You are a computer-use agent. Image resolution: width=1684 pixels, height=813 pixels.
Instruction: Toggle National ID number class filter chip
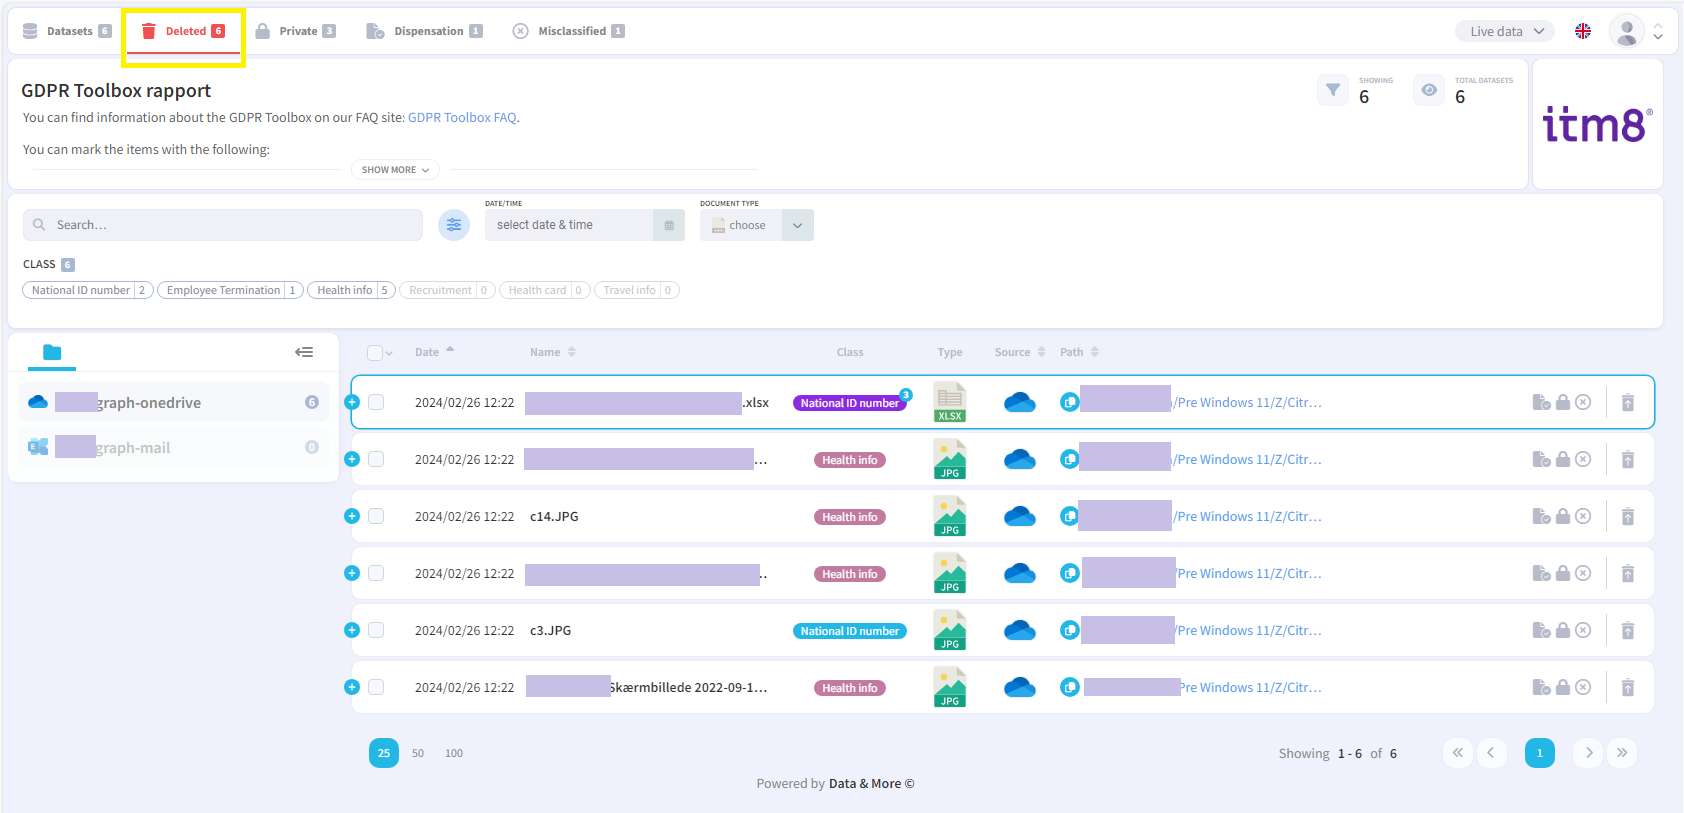point(88,290)
